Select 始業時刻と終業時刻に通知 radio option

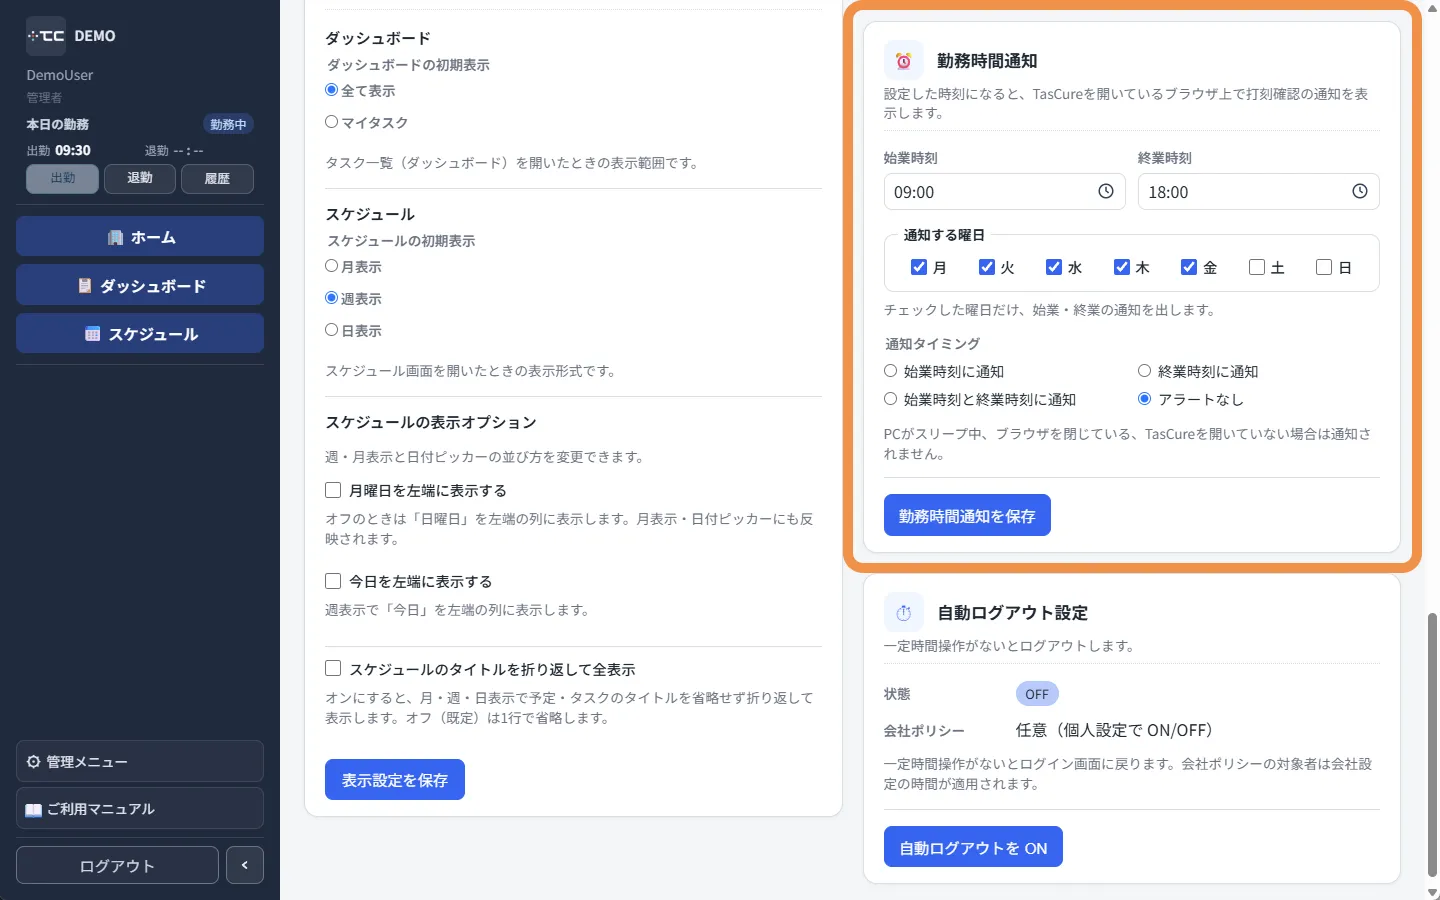[x=891, y=399]
